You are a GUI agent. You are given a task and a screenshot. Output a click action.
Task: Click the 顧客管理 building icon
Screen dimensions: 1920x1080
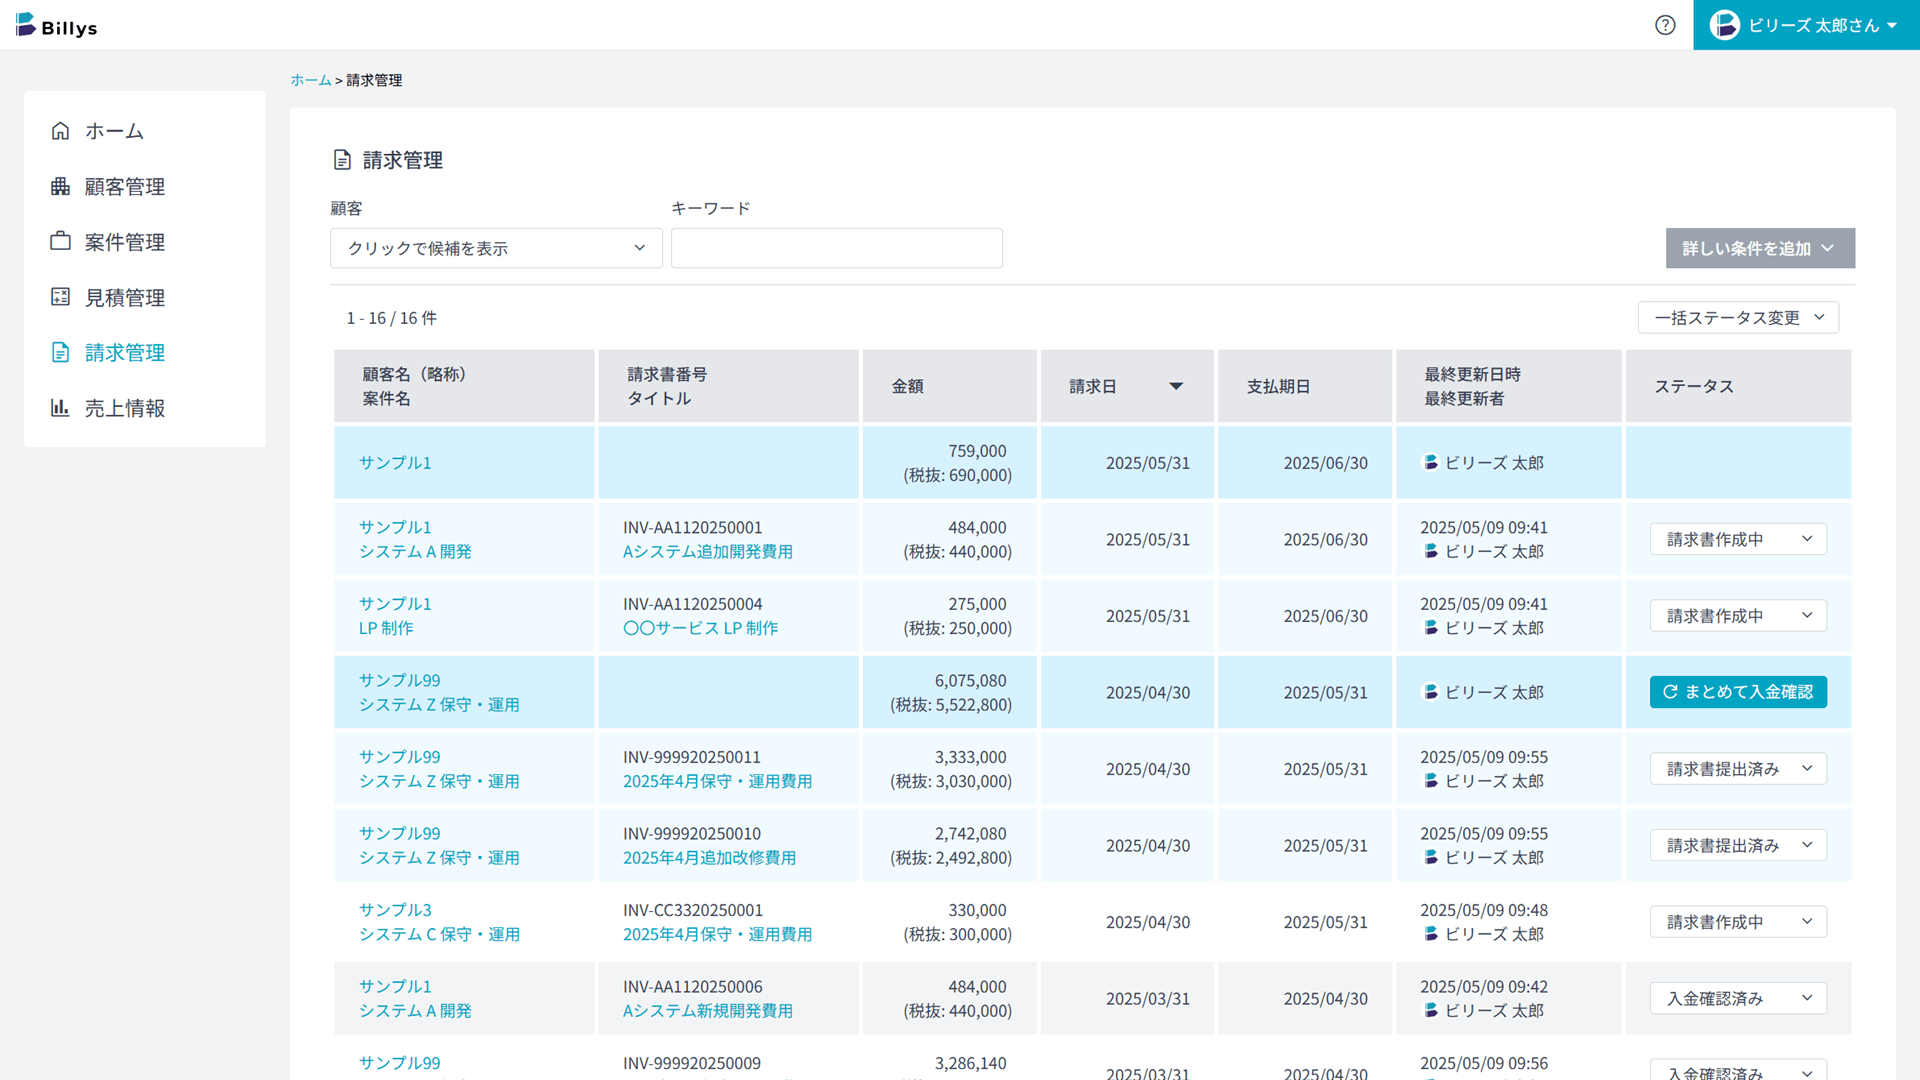[61, 186]
